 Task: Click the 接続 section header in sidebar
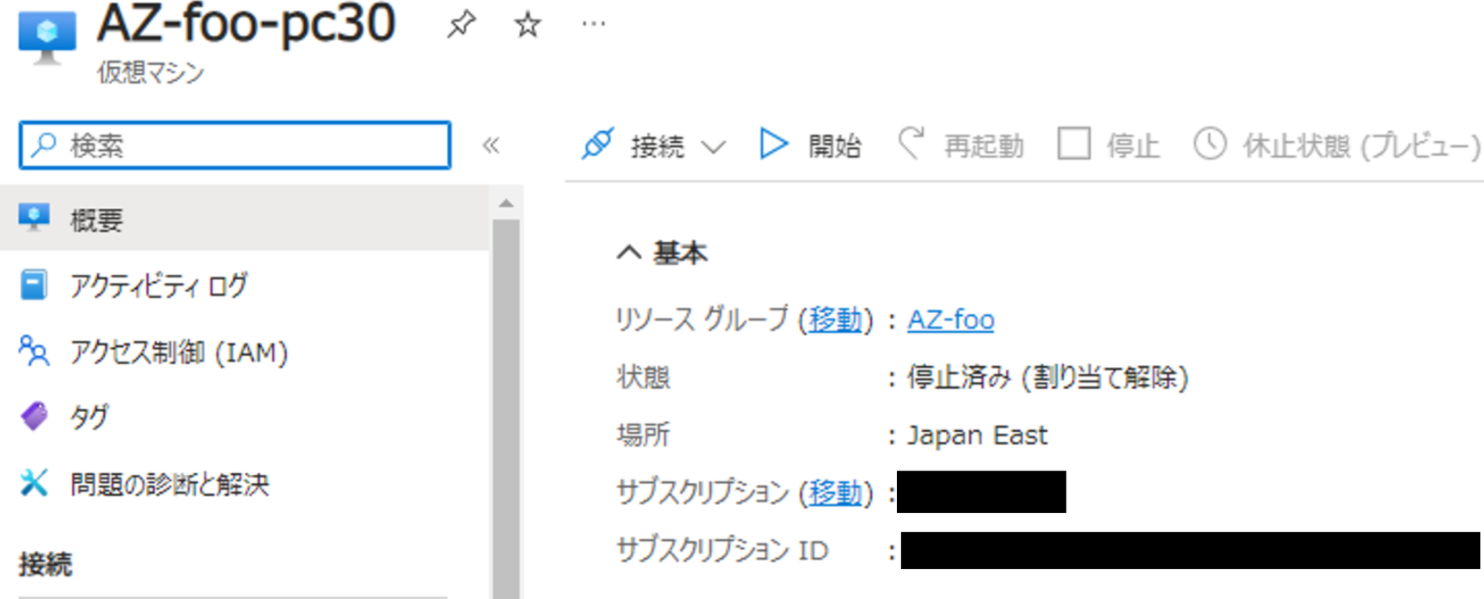(46, 565)
